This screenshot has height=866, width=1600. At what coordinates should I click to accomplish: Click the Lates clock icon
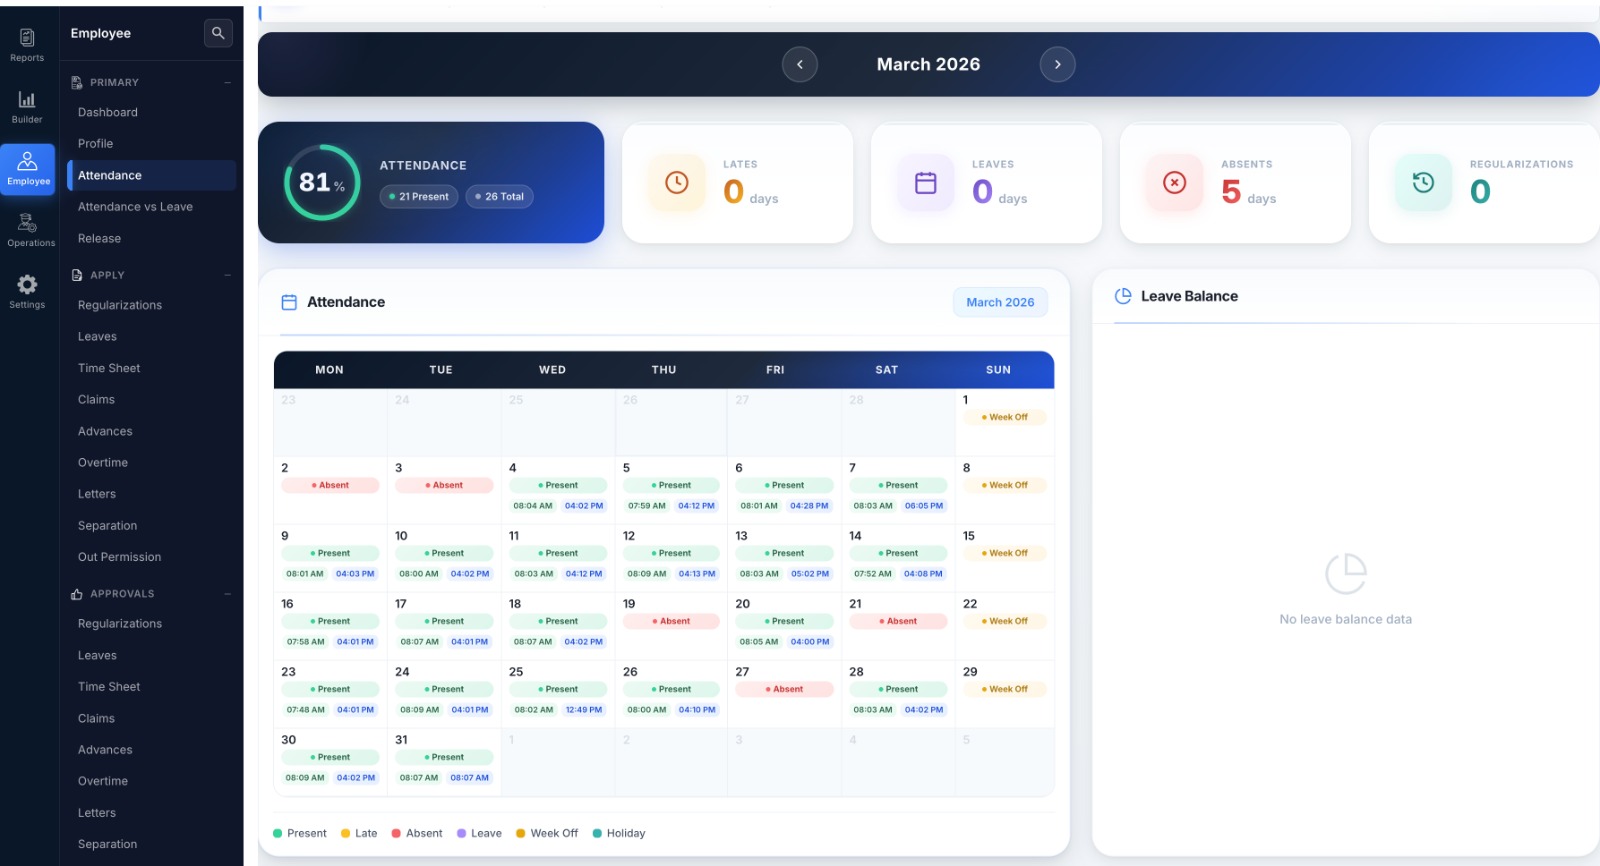click(x=677, y=183)
